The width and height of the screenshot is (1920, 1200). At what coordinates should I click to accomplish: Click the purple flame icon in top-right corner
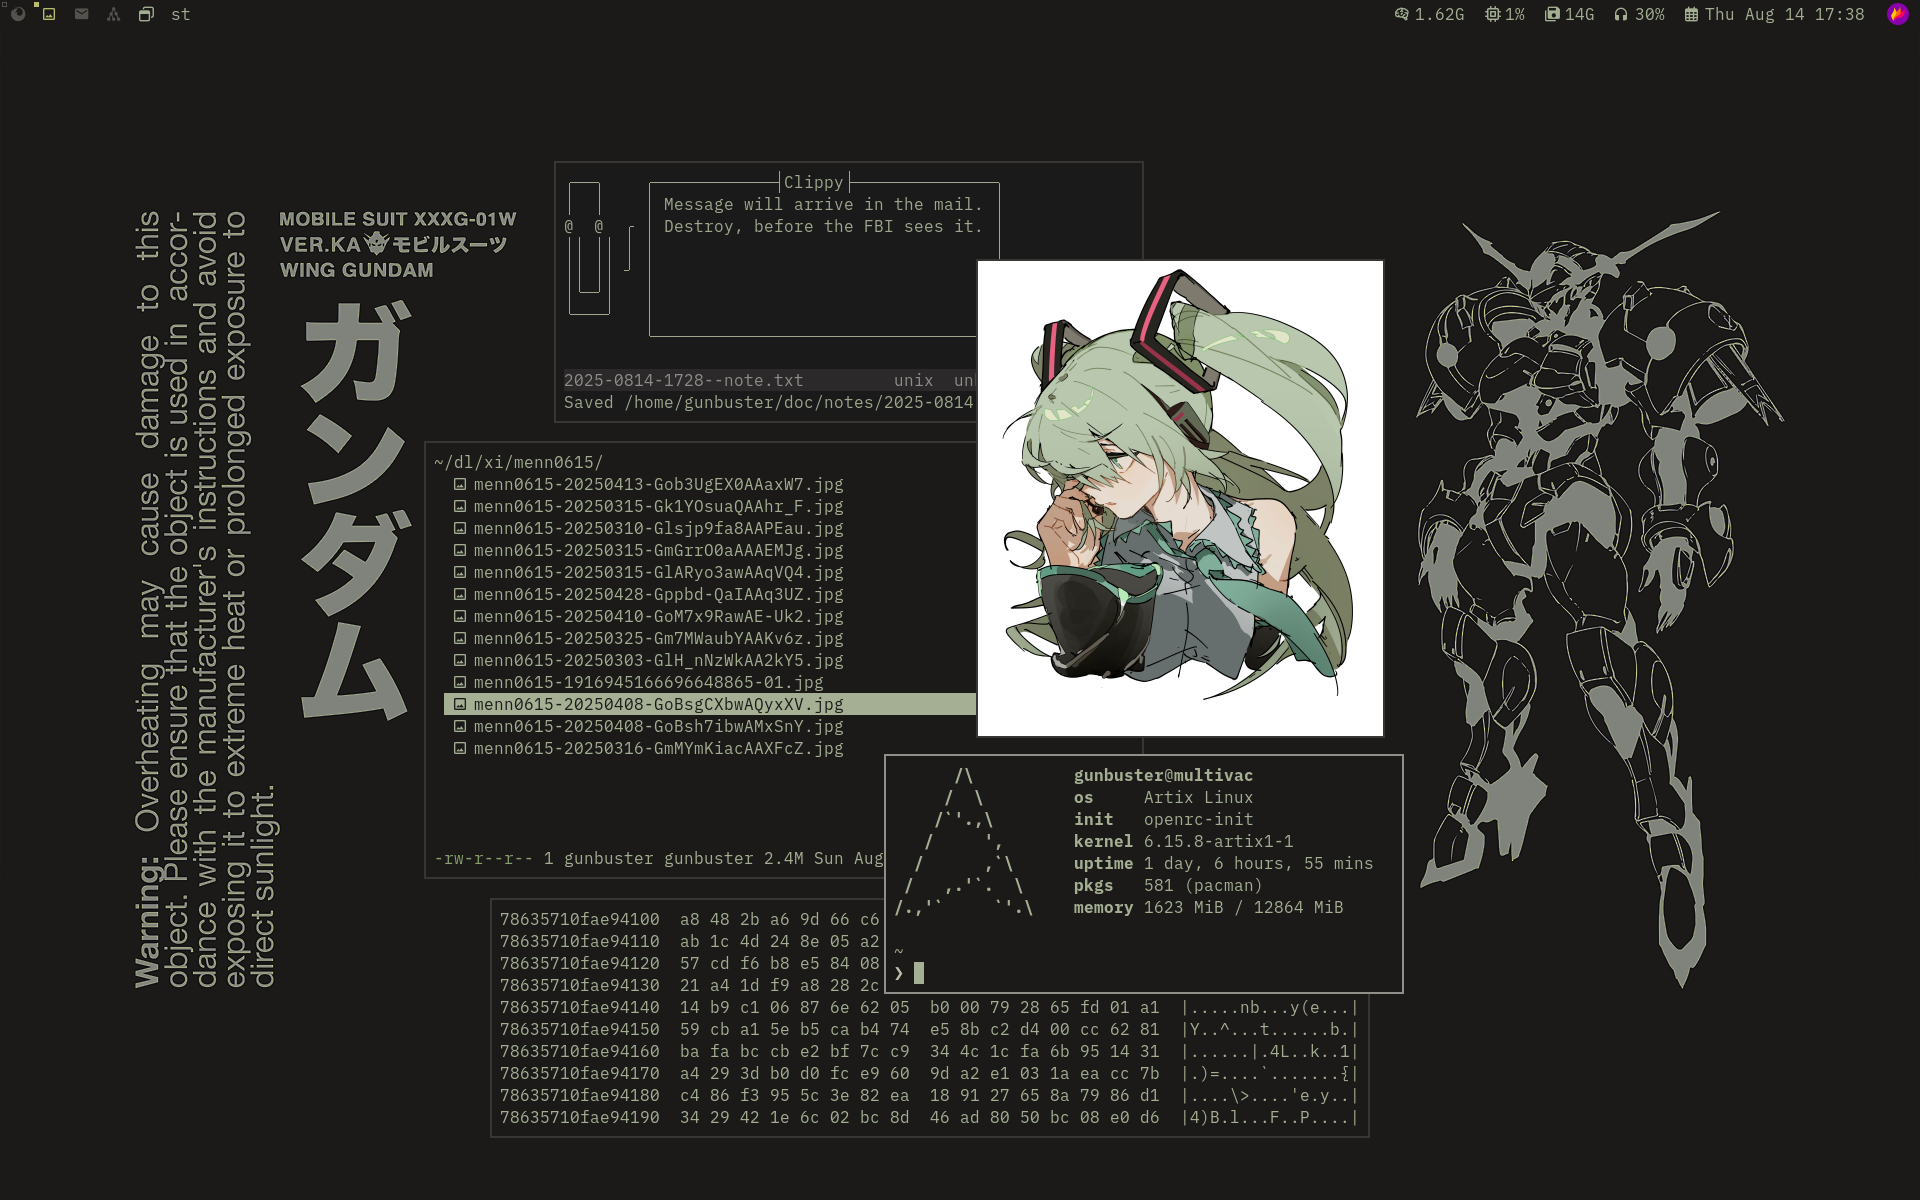click(1897, 14)
